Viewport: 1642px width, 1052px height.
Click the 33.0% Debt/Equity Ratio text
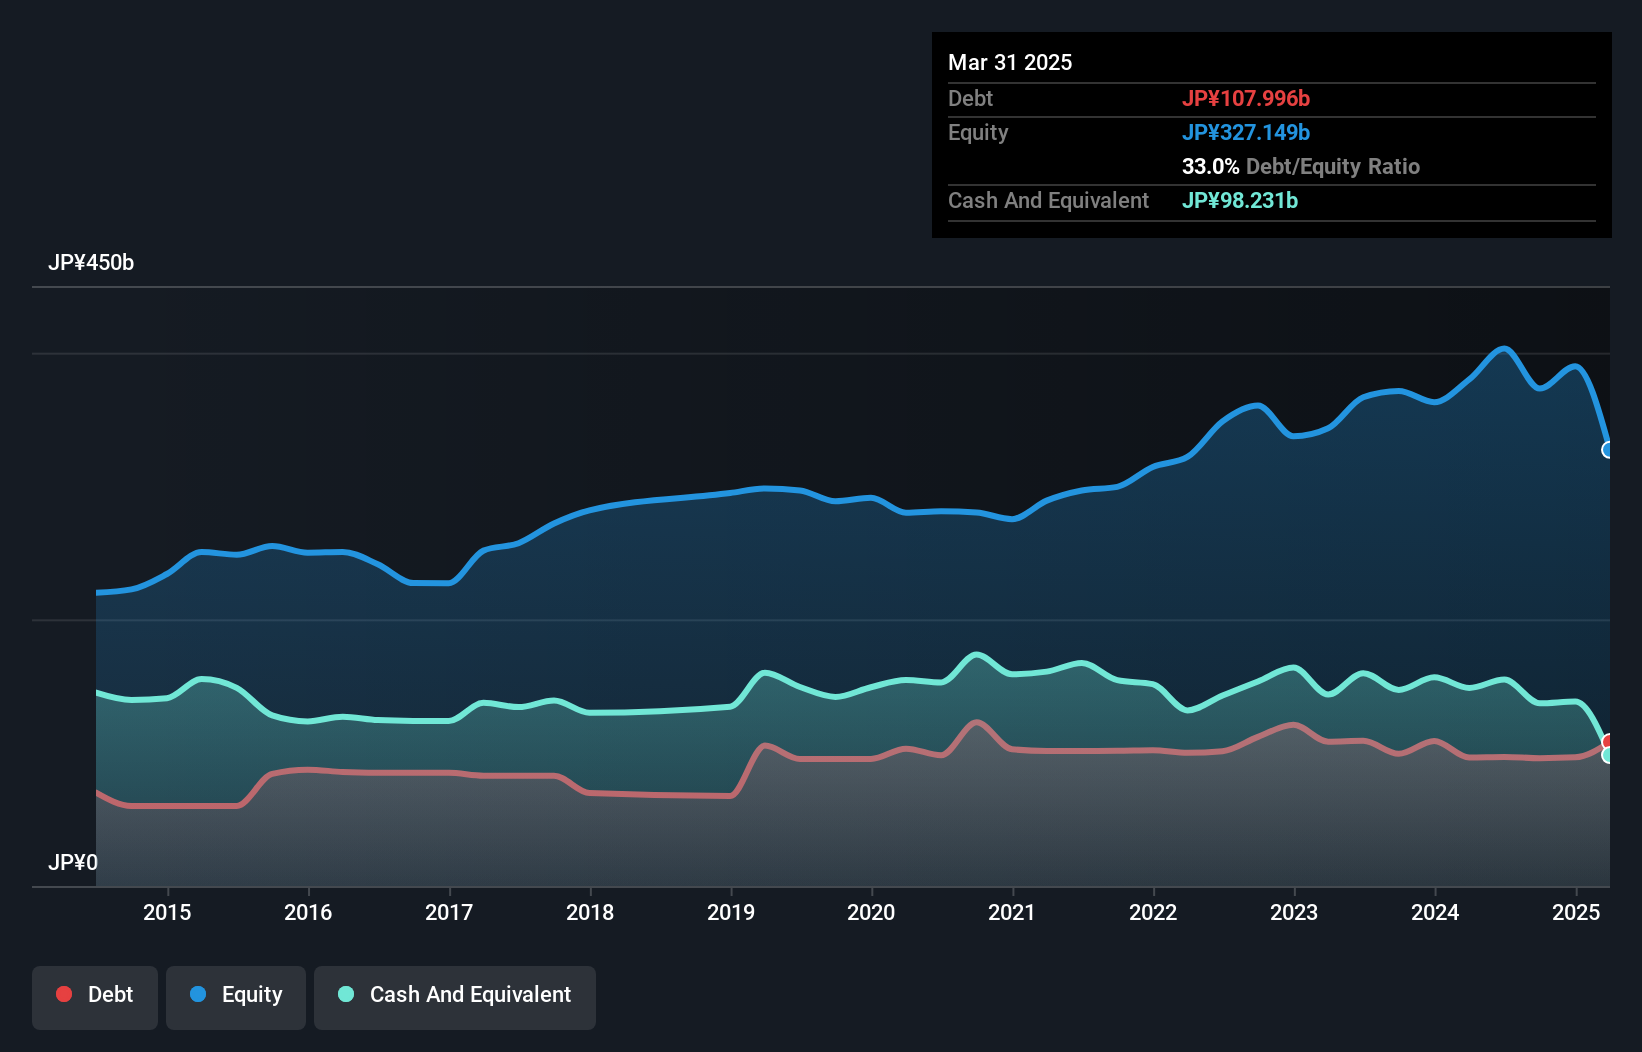click(1301, 166)
